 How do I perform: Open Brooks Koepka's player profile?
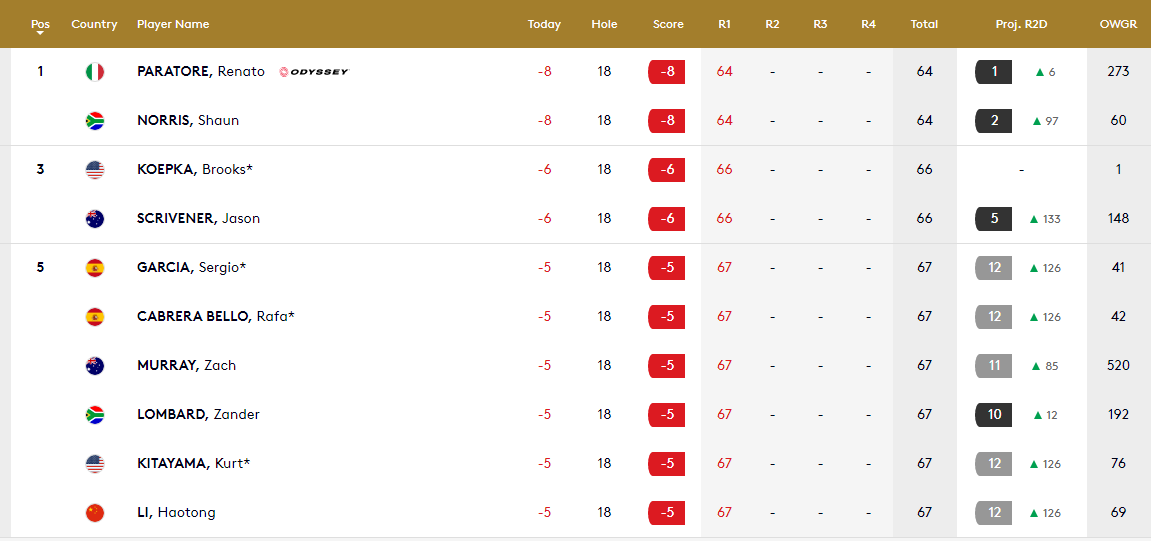pyautogui.click(x=195, y=170)
